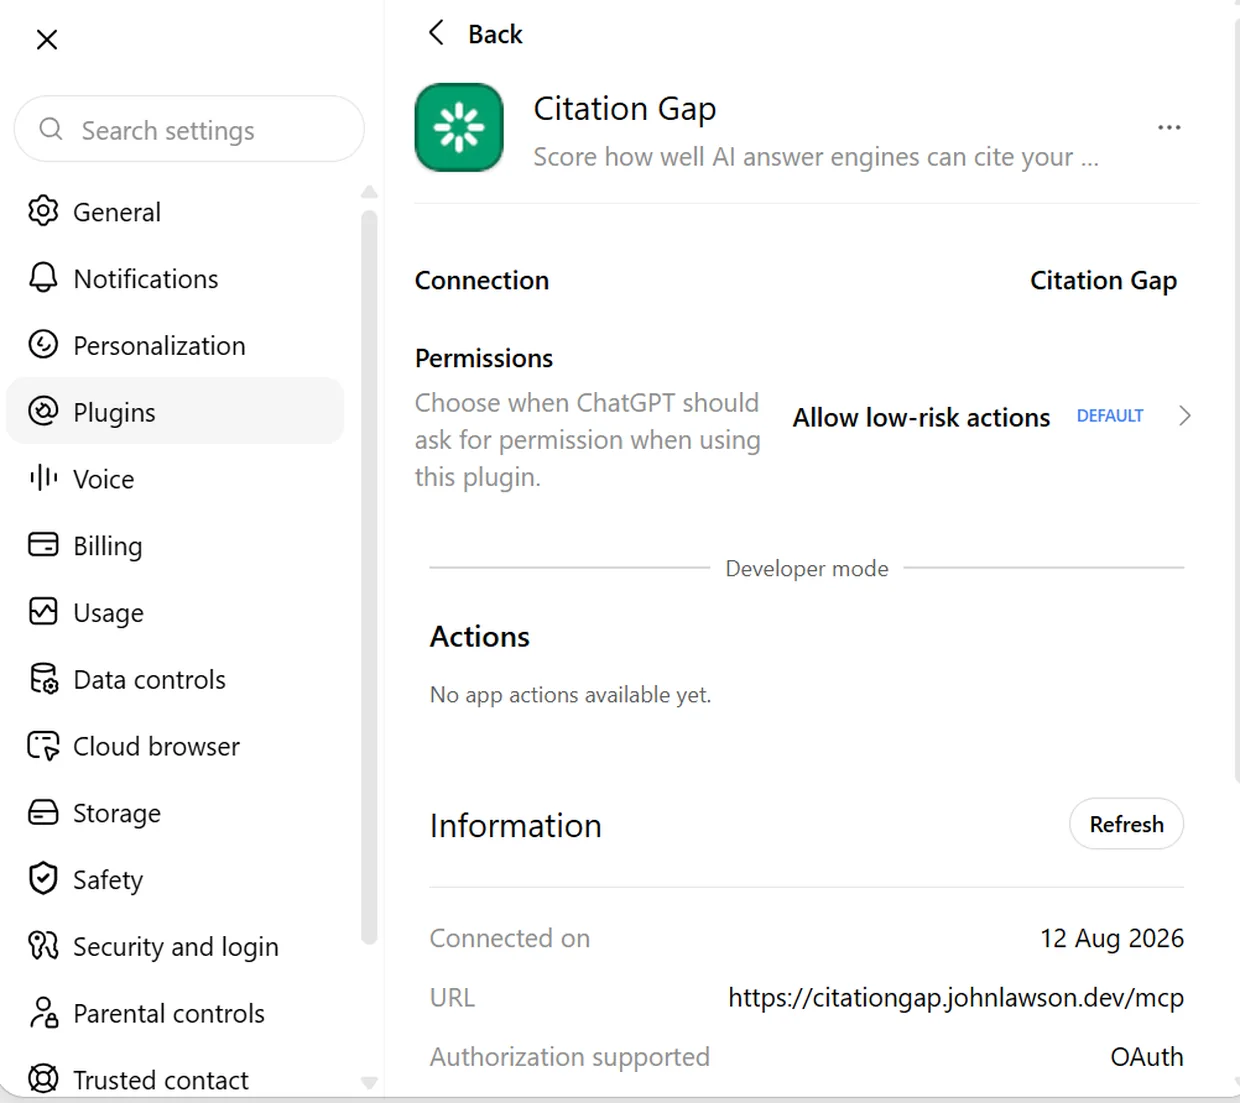Go to Storage settings
Viewport: 1240px width, 1103px height.
(175, 813)
